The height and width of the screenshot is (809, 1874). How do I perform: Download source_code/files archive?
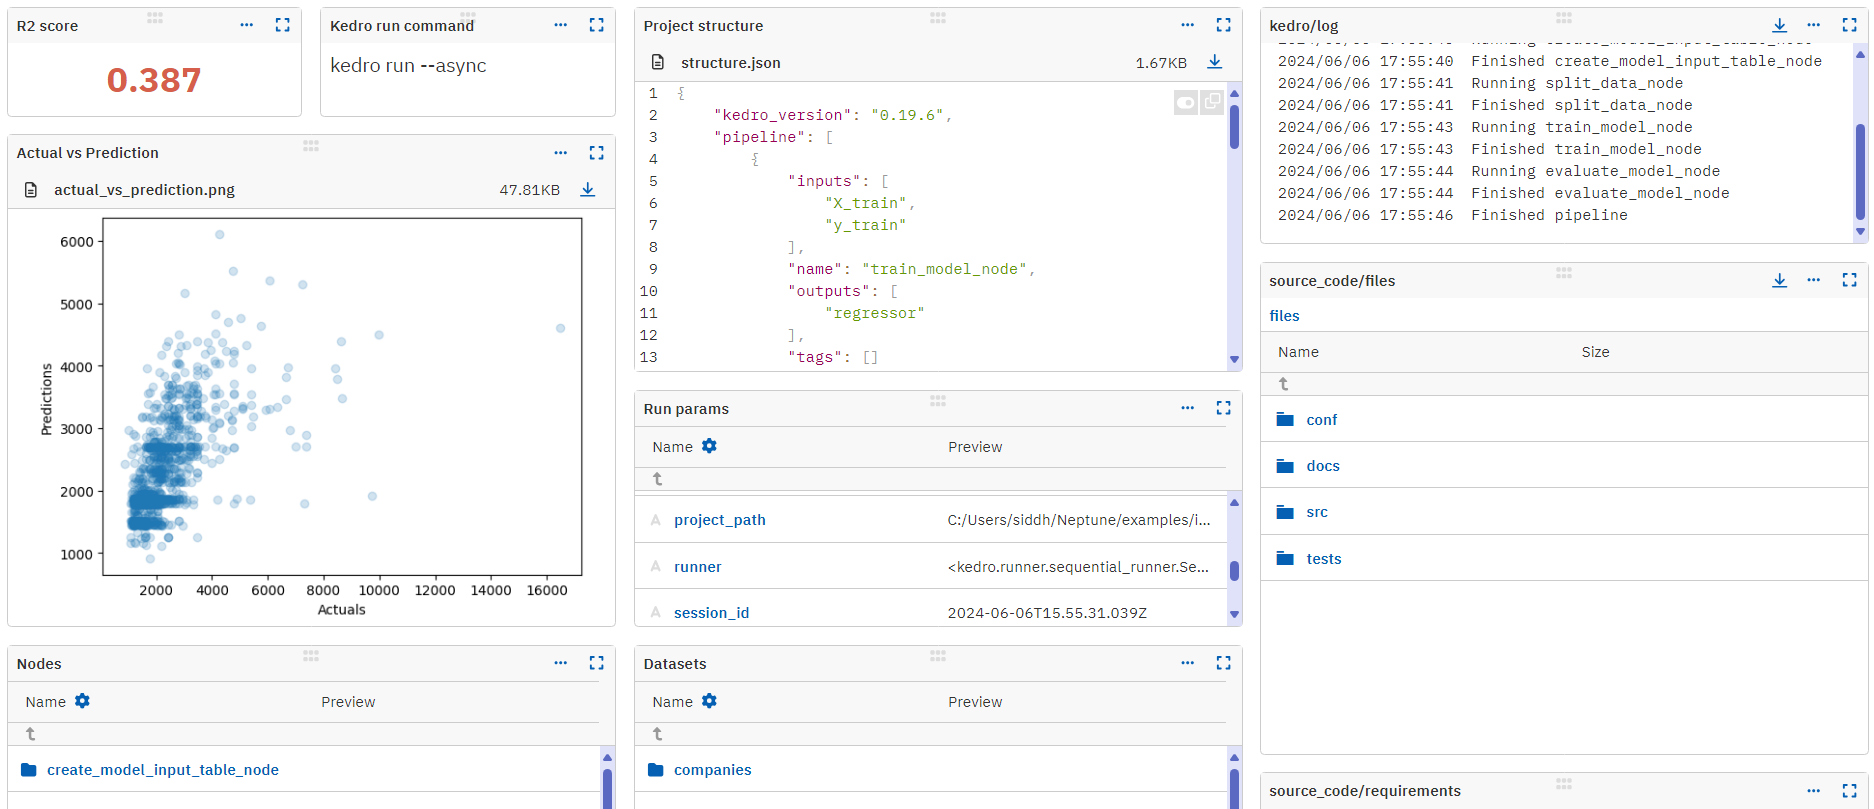(1779, 280)
